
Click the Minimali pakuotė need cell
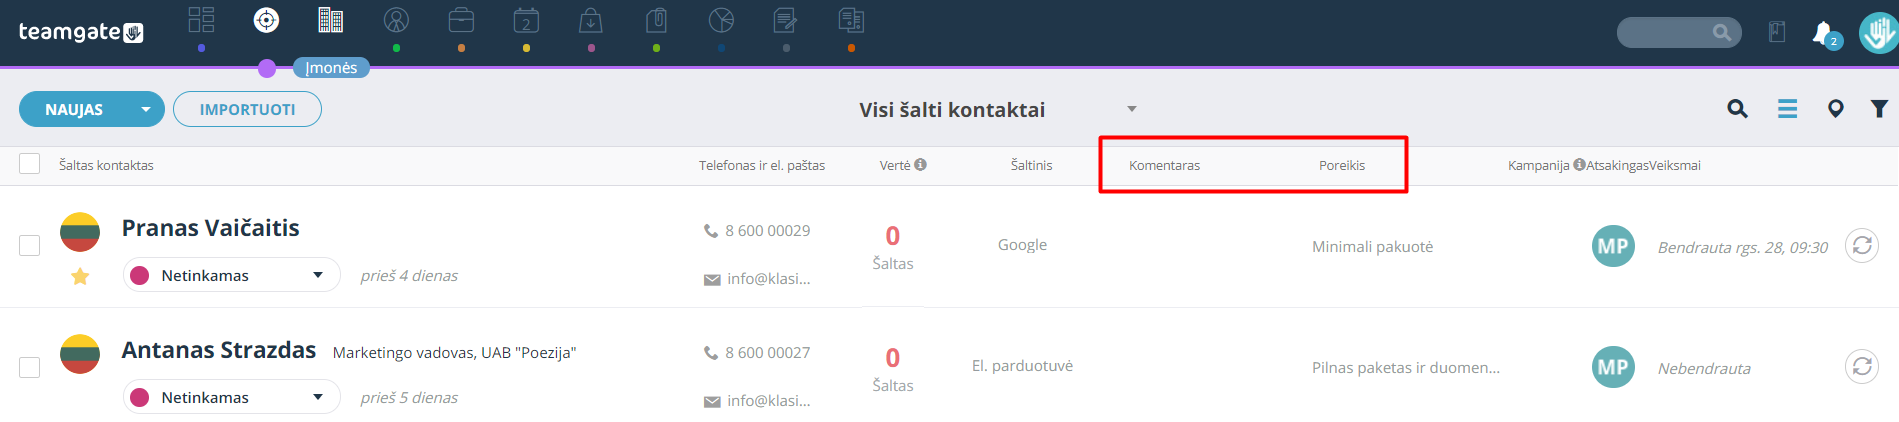click(x=1372, y=247)
